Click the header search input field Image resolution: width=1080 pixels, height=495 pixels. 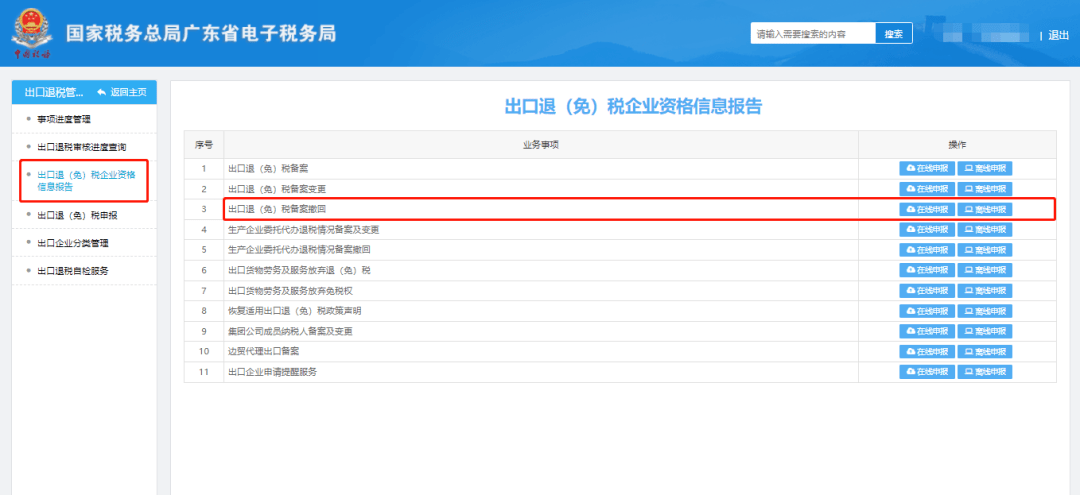point(812,34)
